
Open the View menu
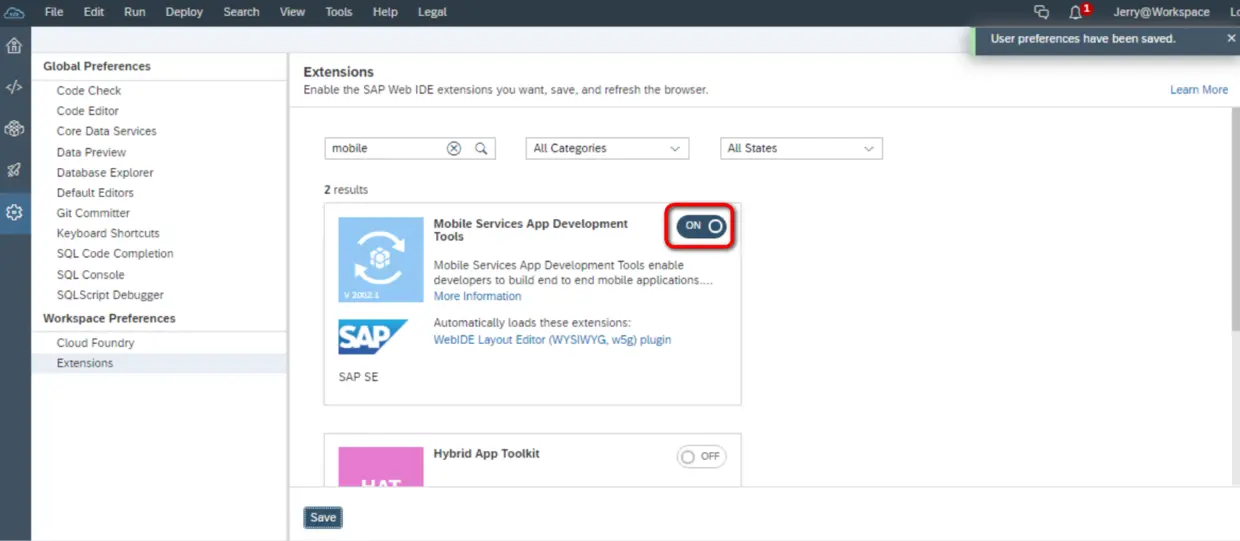pos(293,12)
